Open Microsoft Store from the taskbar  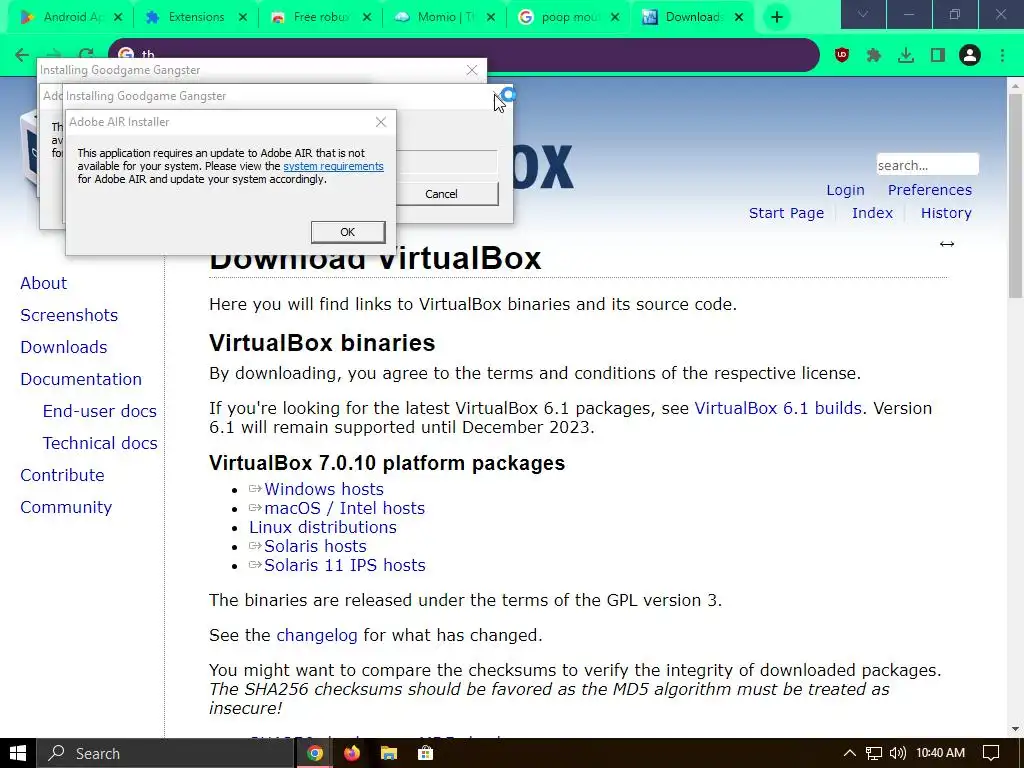click(x=426, y=753)
